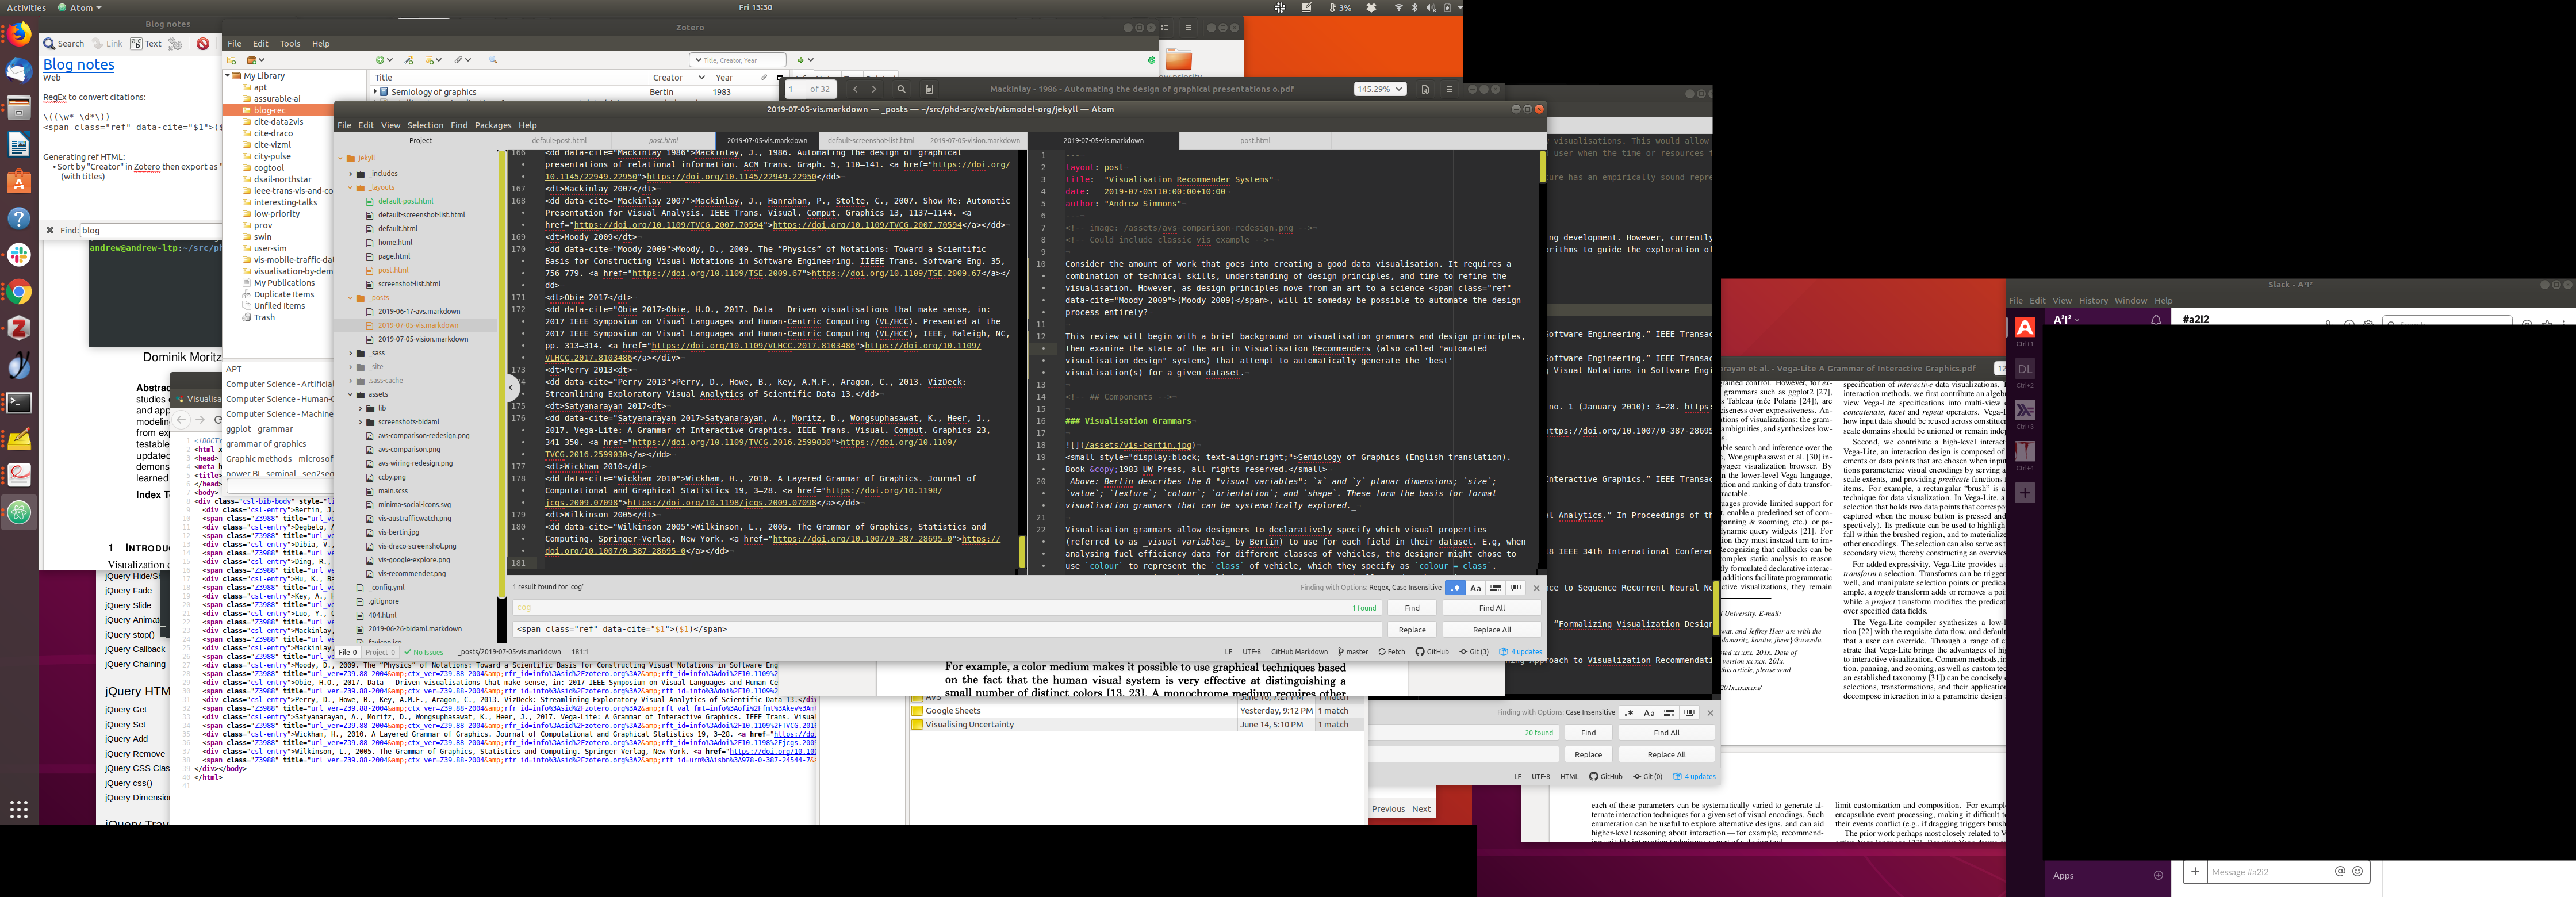Viewport: 2576px width, 897px height.
Task: Click the PDF viewer search icon
Action: [x=901, y=89]
